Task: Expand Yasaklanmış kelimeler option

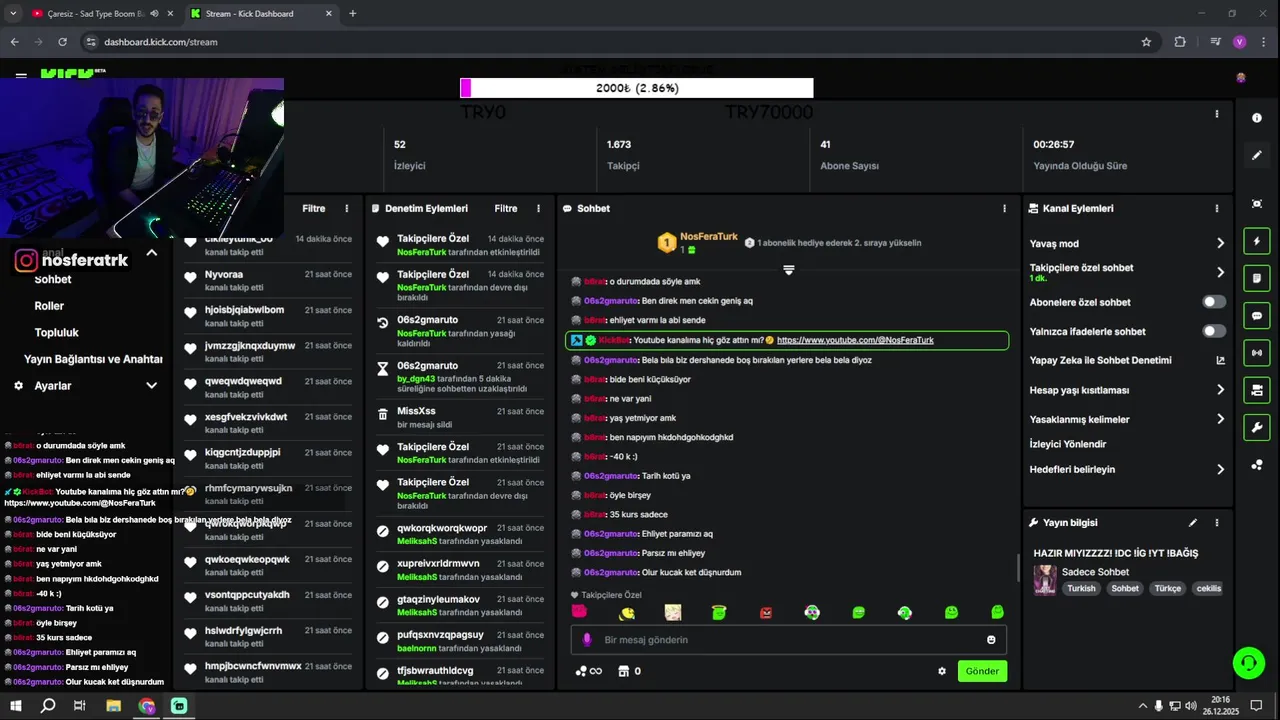Action: [1220, 419]
